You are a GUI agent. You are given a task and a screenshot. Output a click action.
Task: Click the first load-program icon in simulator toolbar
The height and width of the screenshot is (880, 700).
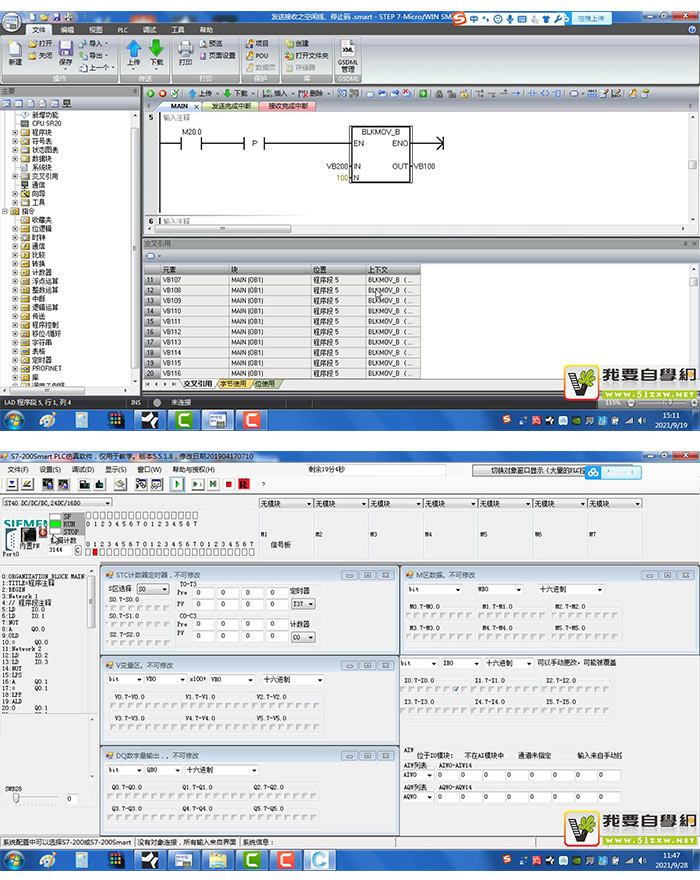pos(12,484)
